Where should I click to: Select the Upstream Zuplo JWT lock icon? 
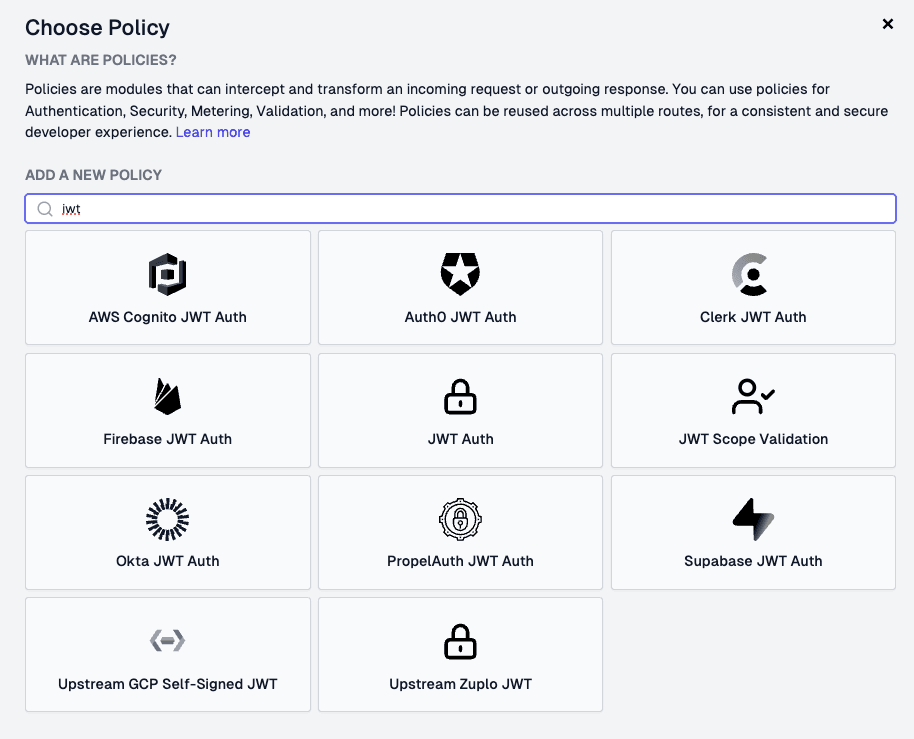pyautogui.click(x=460, y=641)
